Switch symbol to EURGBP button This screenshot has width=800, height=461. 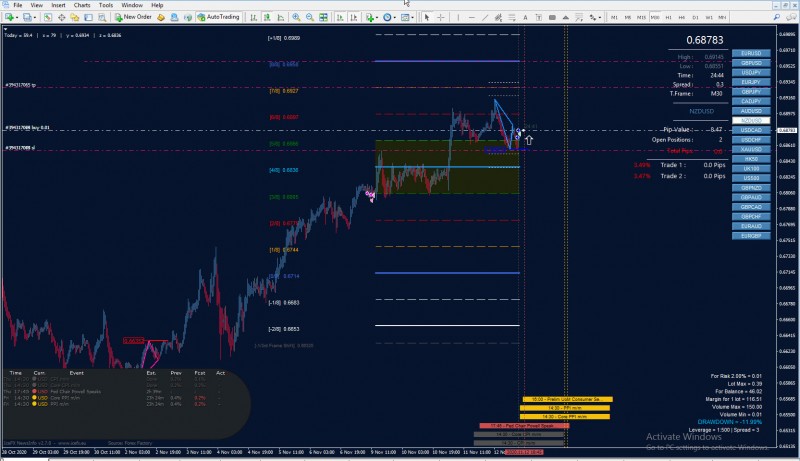[x=751, y=236]
